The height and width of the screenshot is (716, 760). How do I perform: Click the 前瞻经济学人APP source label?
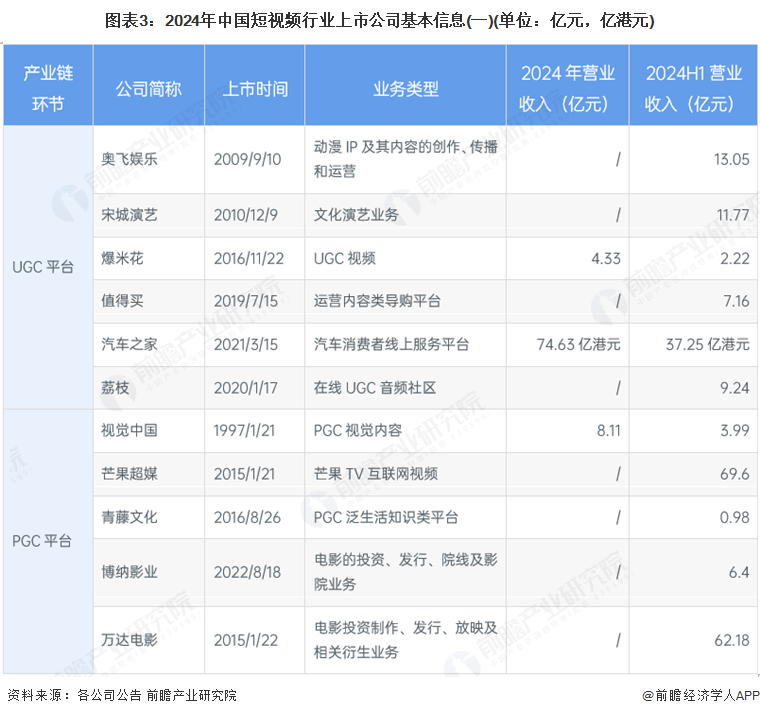pyautogui.click(x=701, y=696)
